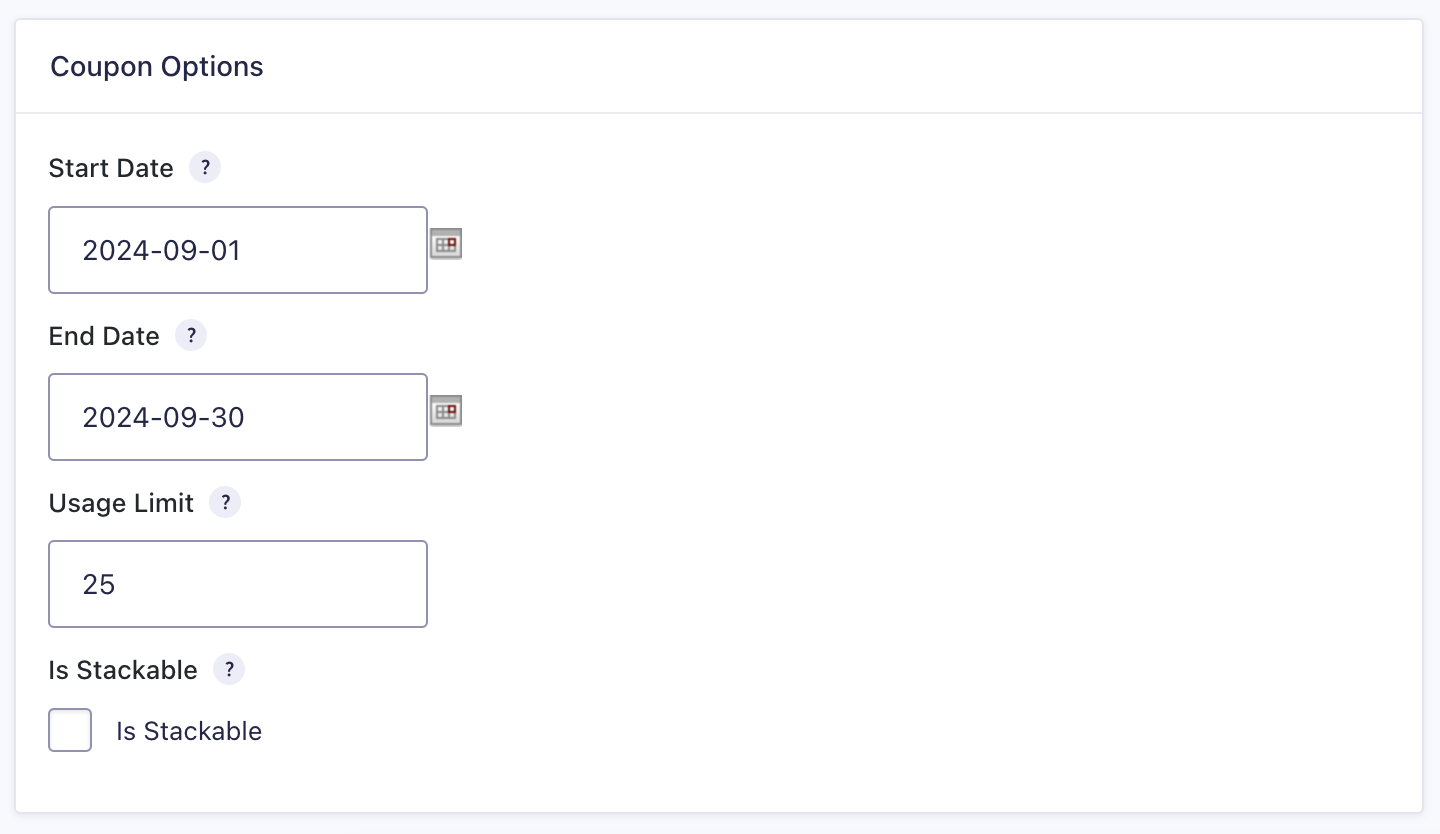The width and height of the screenshot is (1440, 834).
Task: Click the Is Stackable label text
Action: point(189,731)
